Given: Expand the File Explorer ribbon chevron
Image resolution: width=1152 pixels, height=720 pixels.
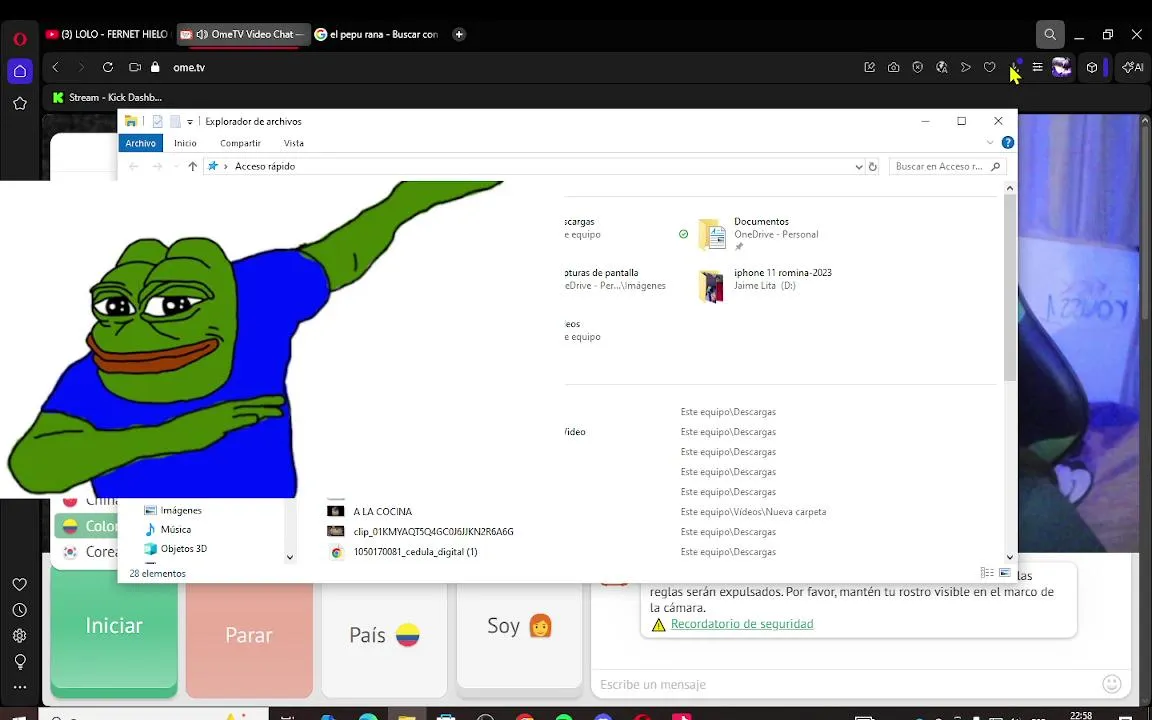Looking at the screenshot, I should point(990,143).
